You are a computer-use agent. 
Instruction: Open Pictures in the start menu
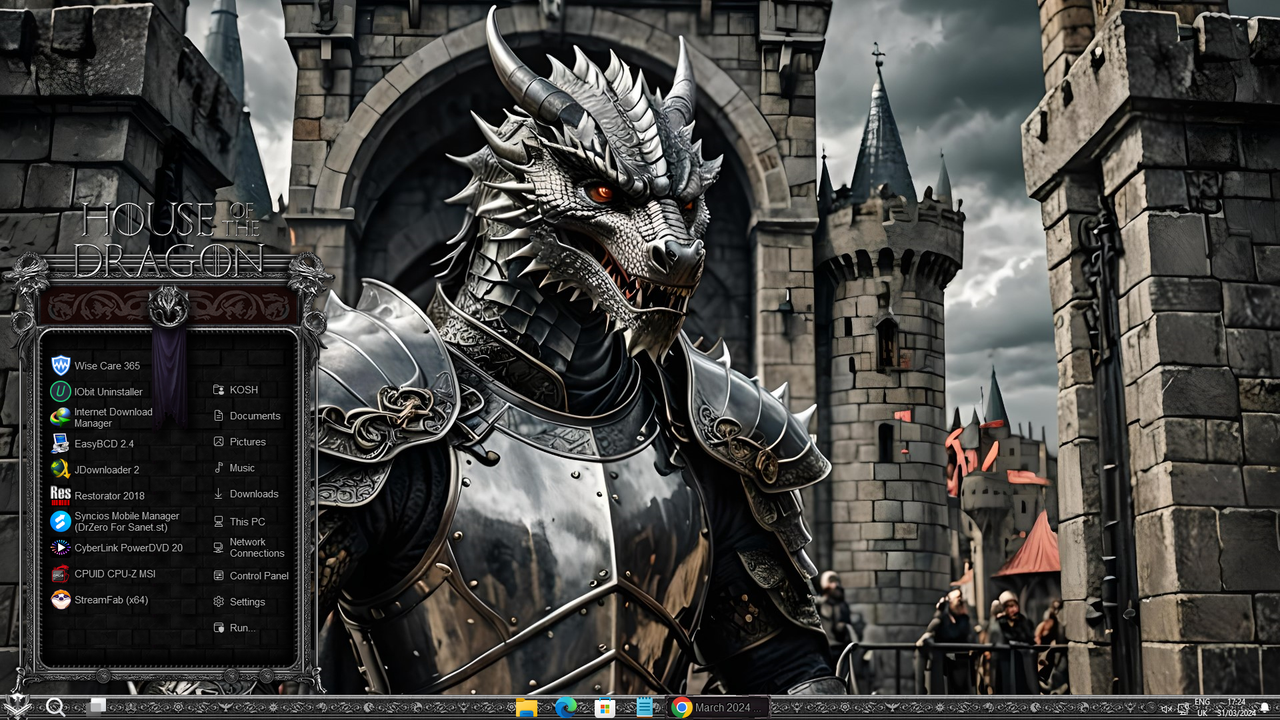click(x=240, y=442)
